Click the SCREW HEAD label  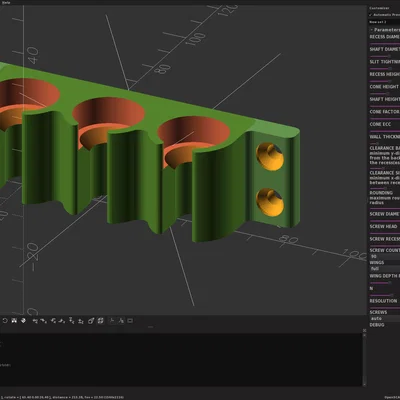pyautogui.click(x=383, y=226)
